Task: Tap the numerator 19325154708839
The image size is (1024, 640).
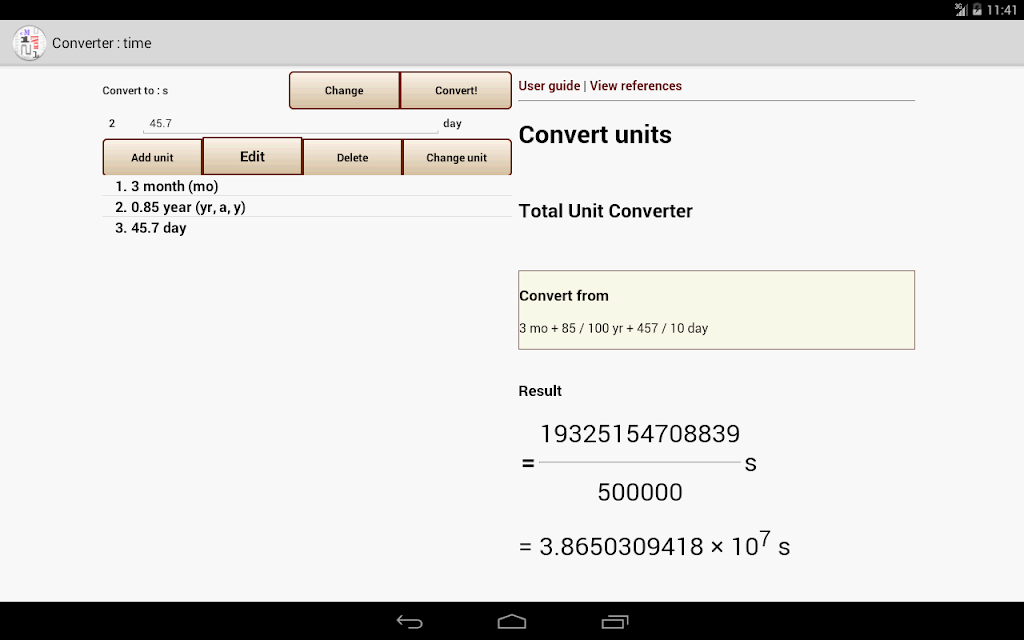Action: pyautogui.click(x=640, y=434)
